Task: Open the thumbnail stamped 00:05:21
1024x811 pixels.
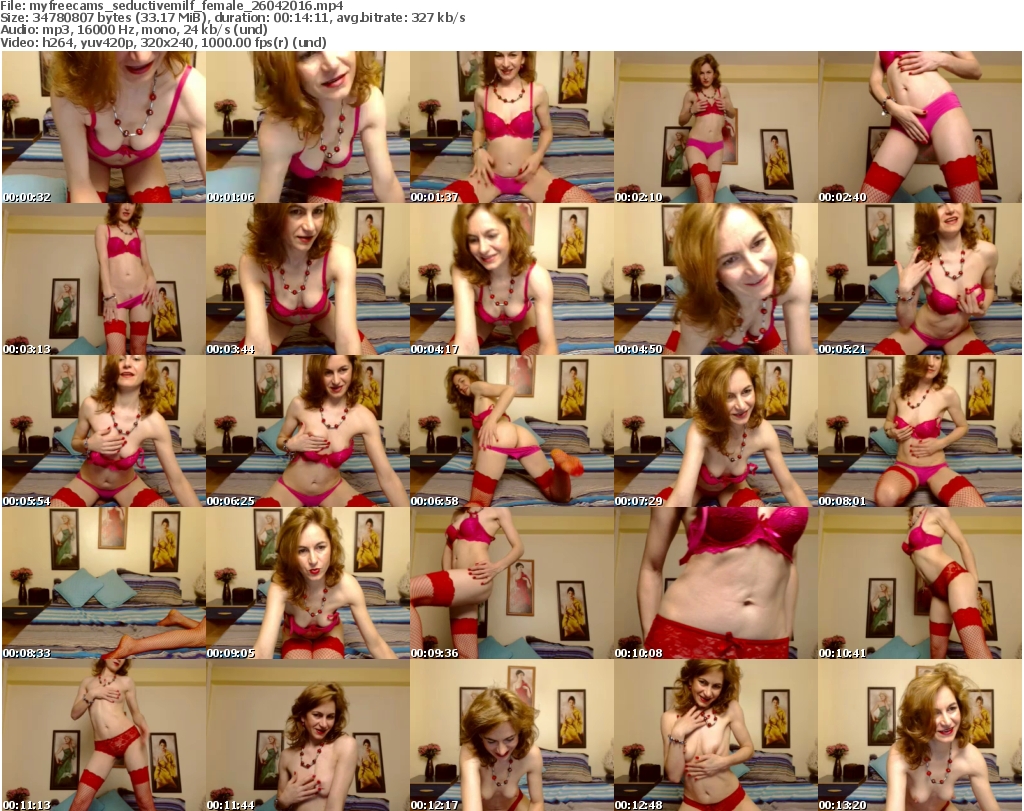Action: tap(920, 279)
